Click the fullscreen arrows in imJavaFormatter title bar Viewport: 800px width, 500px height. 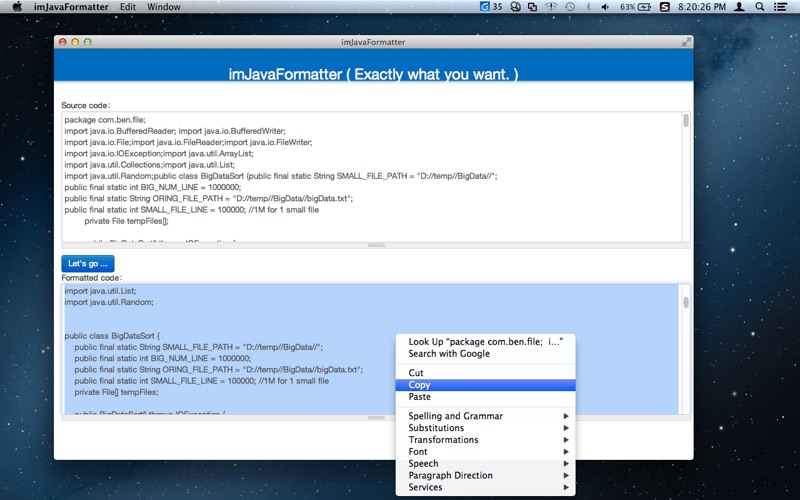pyautogui.click(x=686, y=42)
